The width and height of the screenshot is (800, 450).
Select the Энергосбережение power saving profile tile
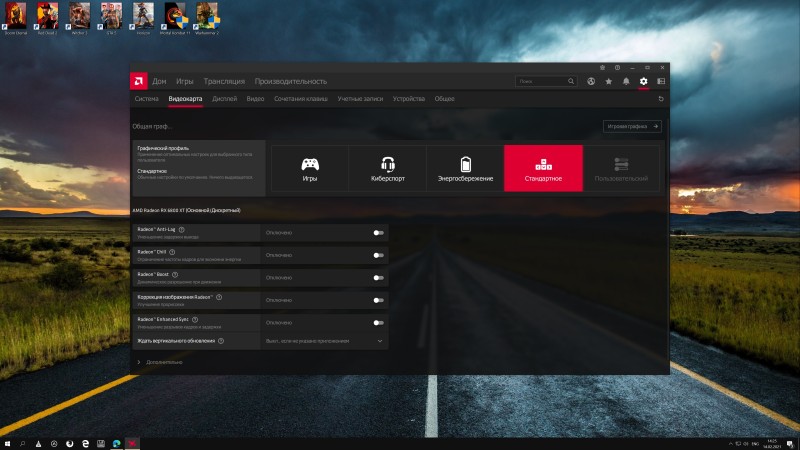(465, 168)
